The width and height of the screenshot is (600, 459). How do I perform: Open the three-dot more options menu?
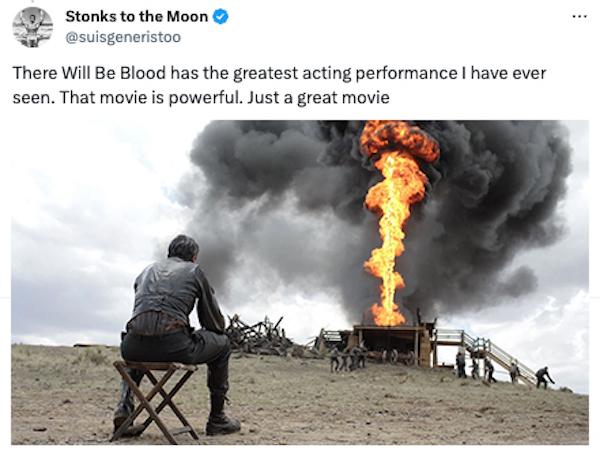pyautogui.click(x=580, y=16)
